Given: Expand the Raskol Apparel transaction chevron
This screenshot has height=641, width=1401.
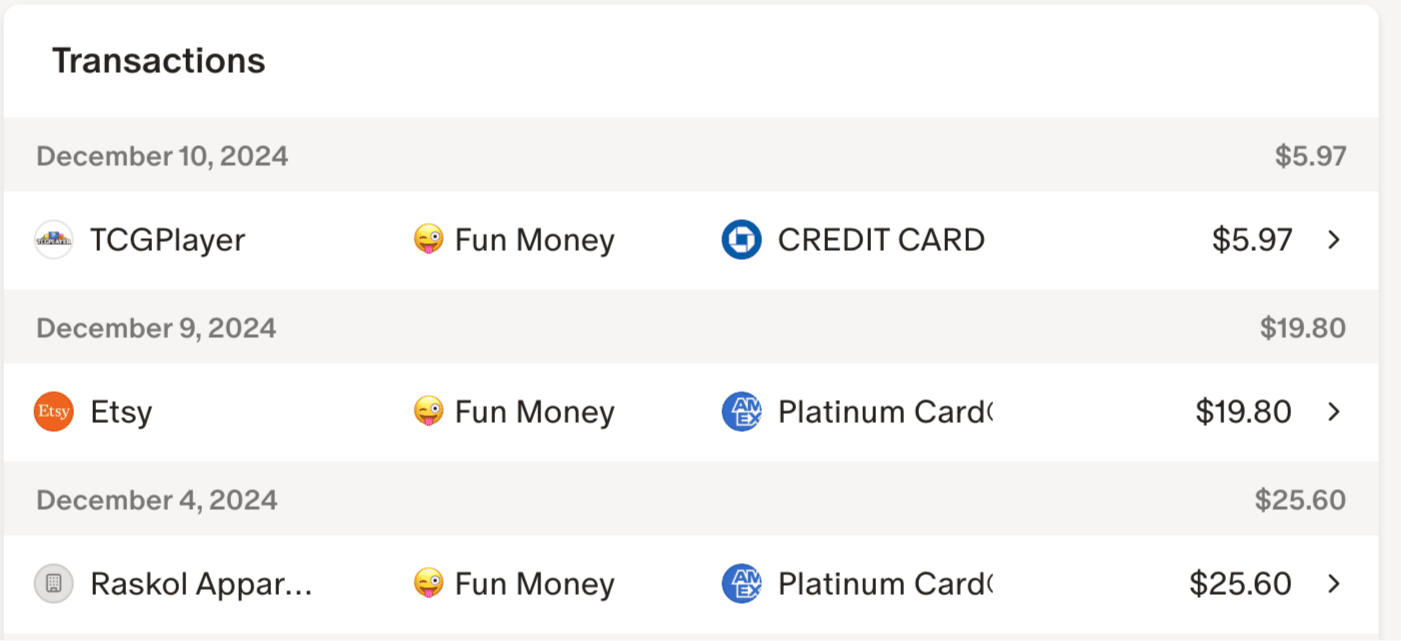Looking at the screenshot, I should click(x=1333, y=584).
